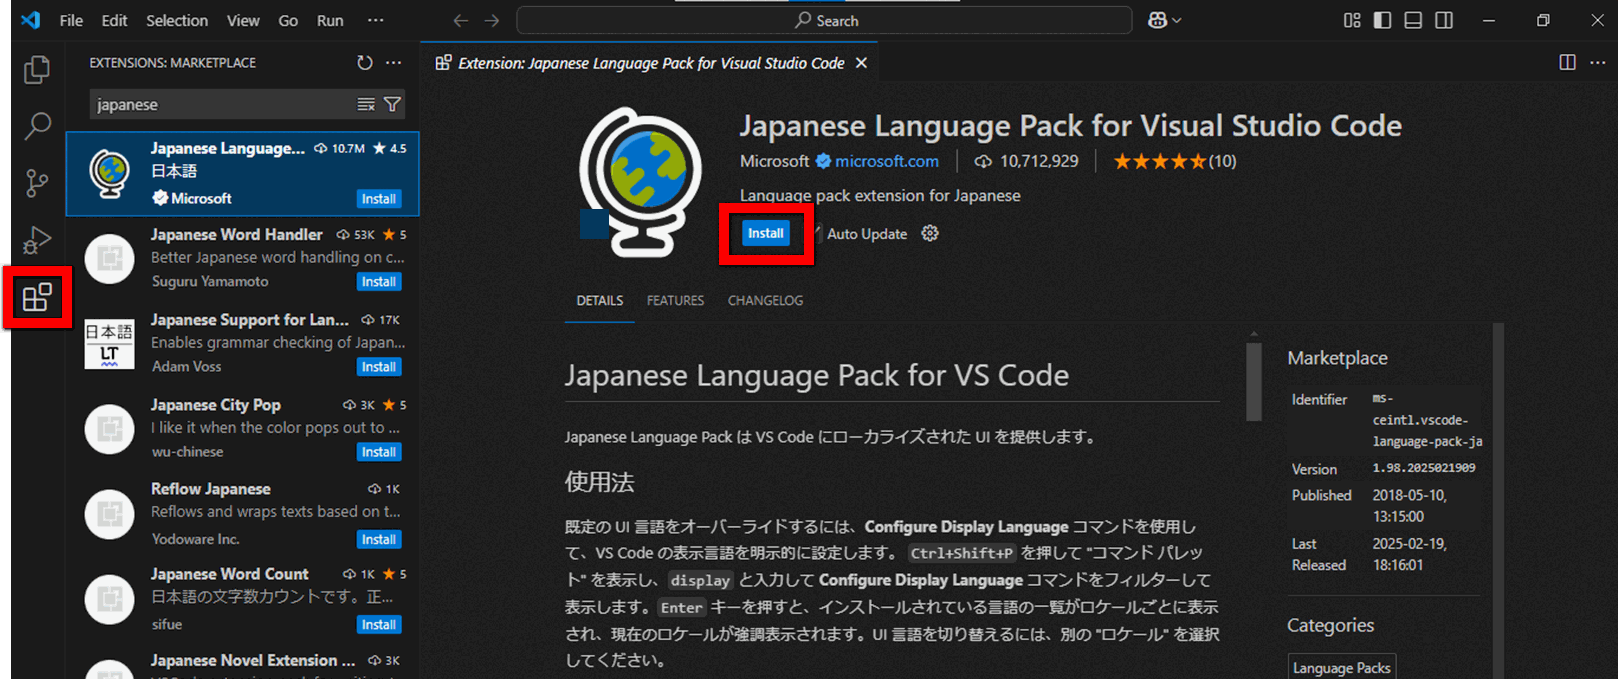Open the Edit menu
Image resolution: width=1618 pixels, height=679 pixels.
click(x=115, y=20)
